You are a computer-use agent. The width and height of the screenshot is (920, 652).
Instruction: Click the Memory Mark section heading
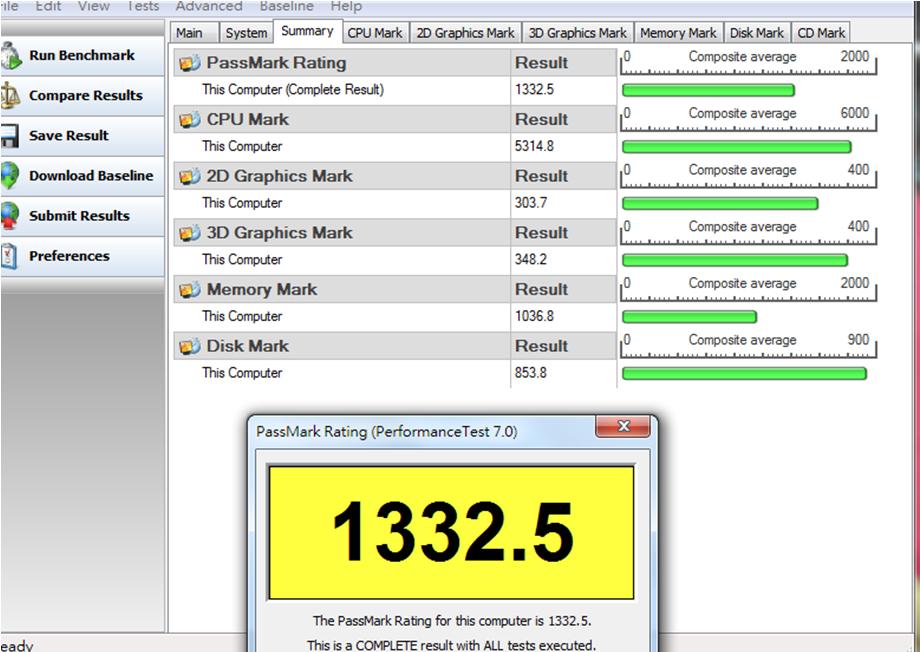tap(262, 289)
